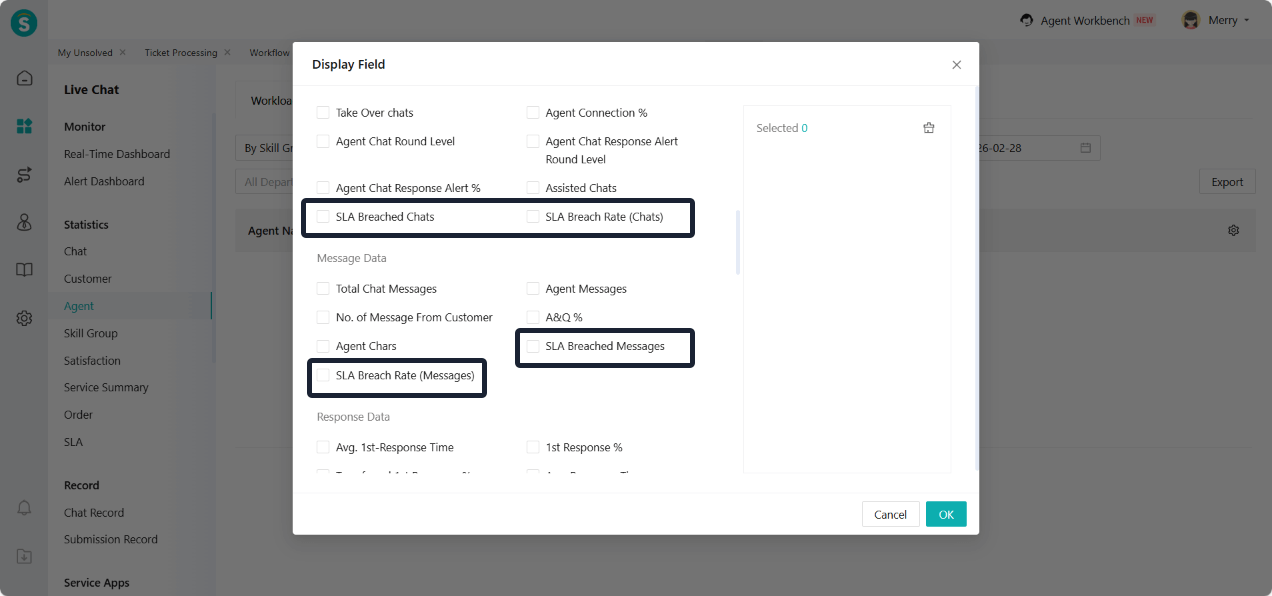Click the Cancel button
1272x596 pixels.
tap(890, 514)
